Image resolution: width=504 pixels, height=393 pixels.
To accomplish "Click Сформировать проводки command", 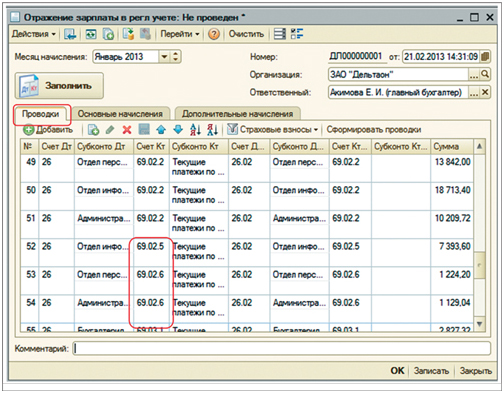I will coord(374,130).
